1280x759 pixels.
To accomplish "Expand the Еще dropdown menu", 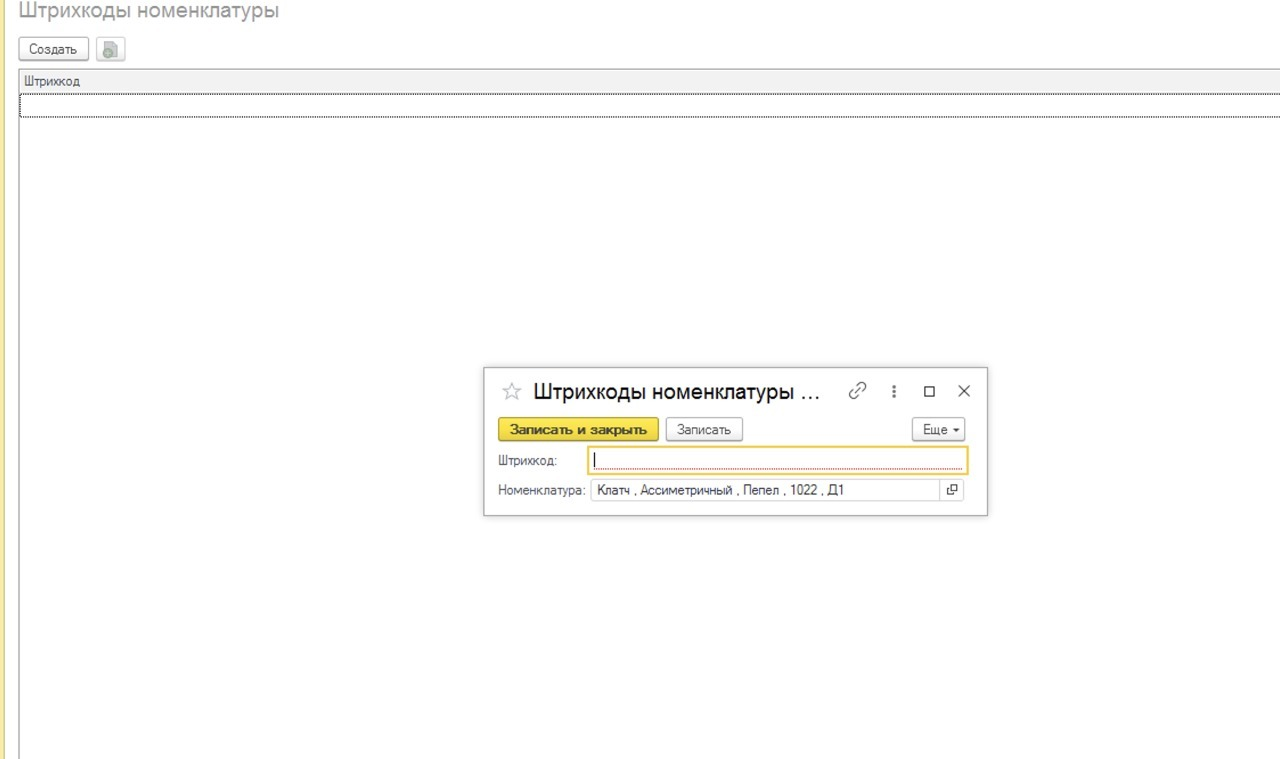I will 938,429.
